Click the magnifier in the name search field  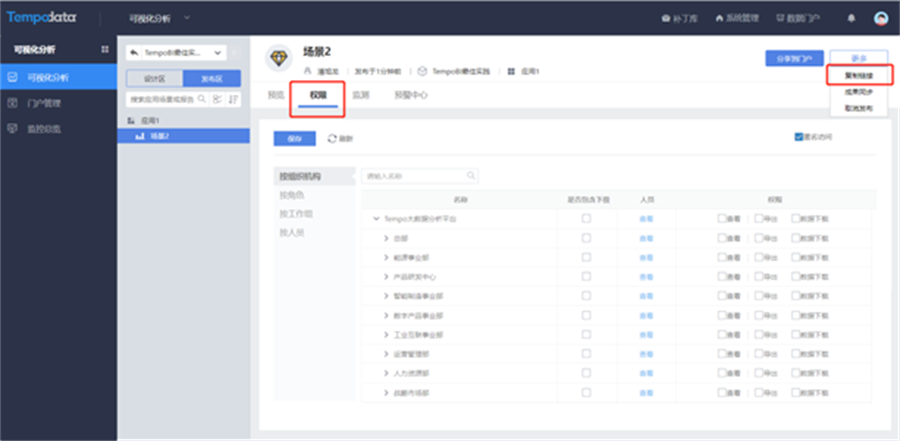click(471, 176)
